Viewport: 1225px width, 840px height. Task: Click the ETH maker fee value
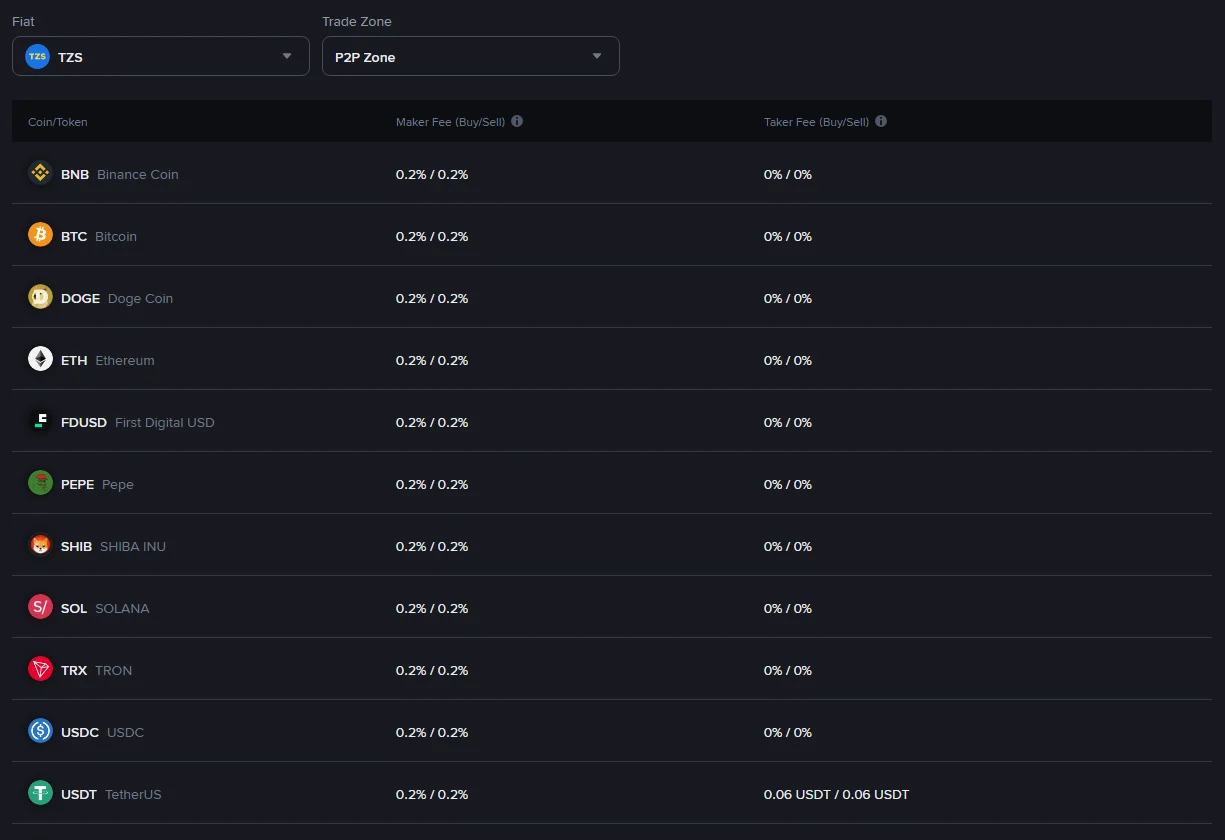432,360
